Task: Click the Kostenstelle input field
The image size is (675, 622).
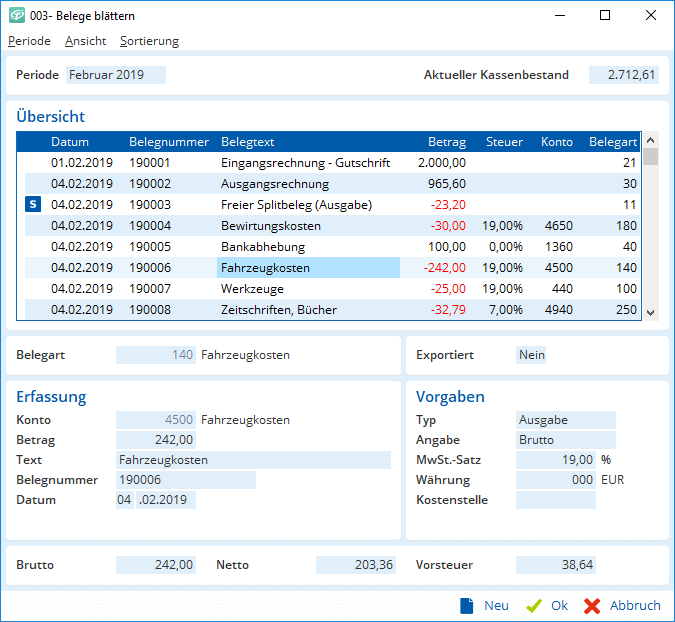Action: 555,500
